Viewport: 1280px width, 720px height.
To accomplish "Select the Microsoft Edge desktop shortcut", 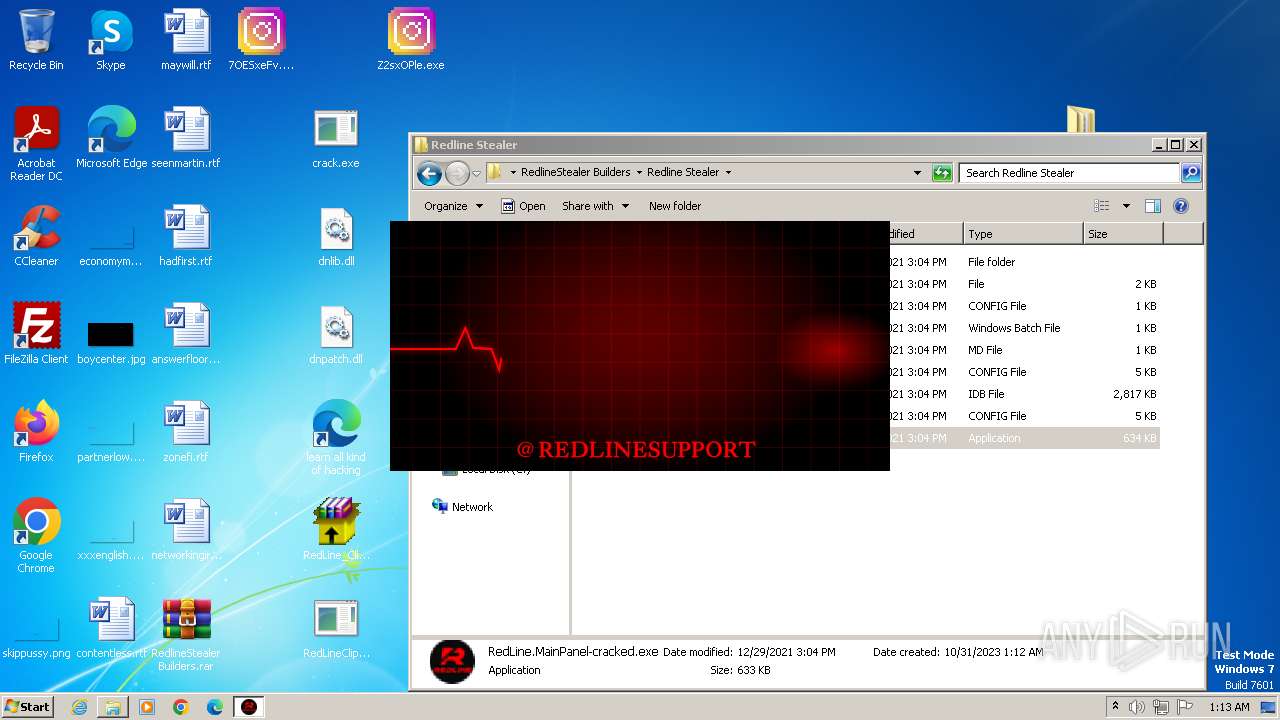I will pos(111,138).
